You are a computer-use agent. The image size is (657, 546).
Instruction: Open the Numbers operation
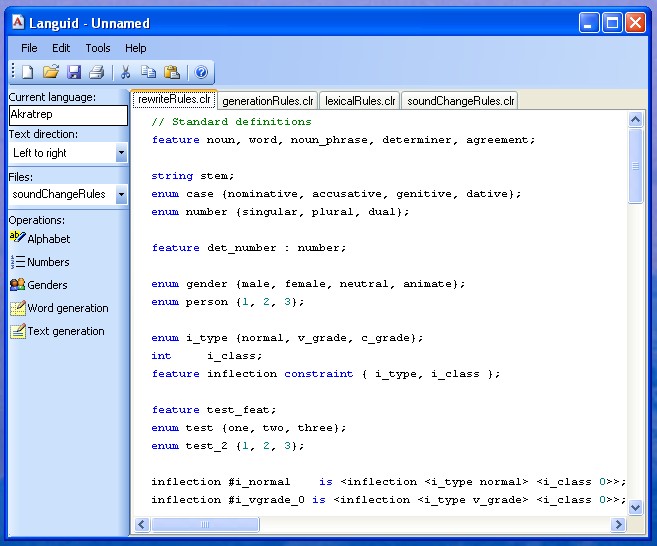(x=48, y=262)
